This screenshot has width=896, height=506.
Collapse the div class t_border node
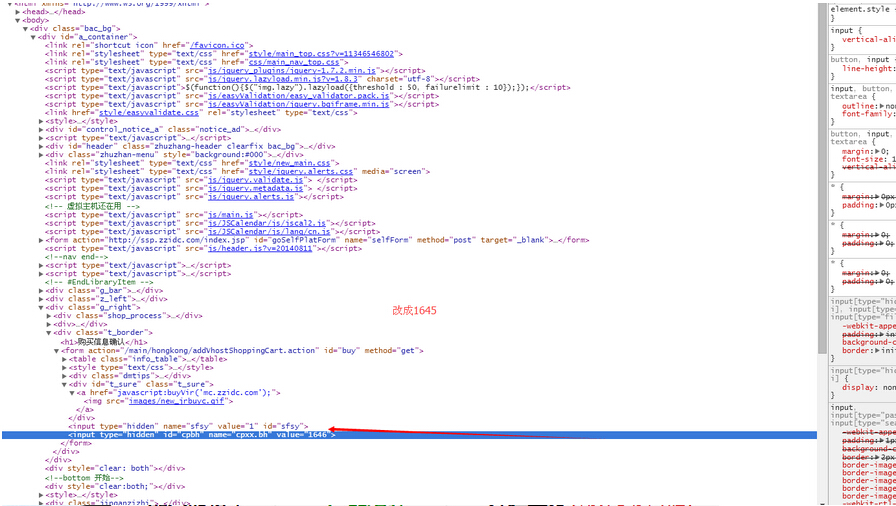49,332
